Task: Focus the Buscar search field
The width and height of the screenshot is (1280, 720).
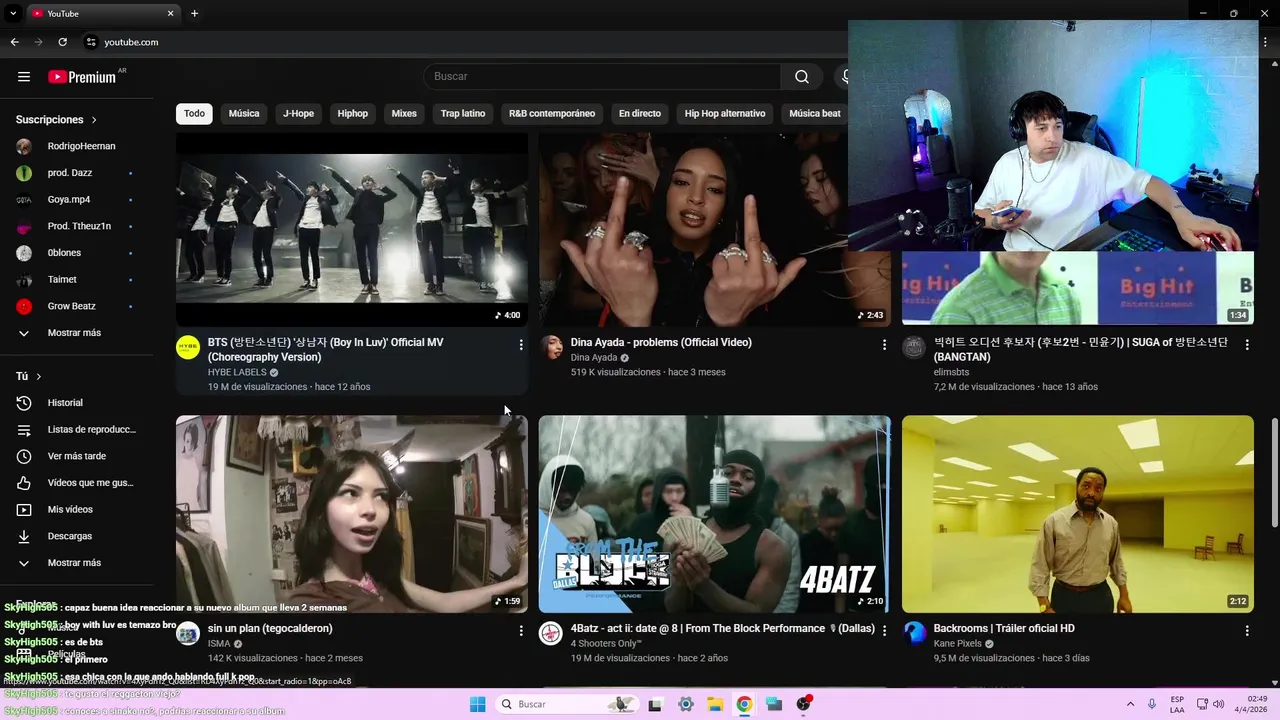Action: point(602,77)
